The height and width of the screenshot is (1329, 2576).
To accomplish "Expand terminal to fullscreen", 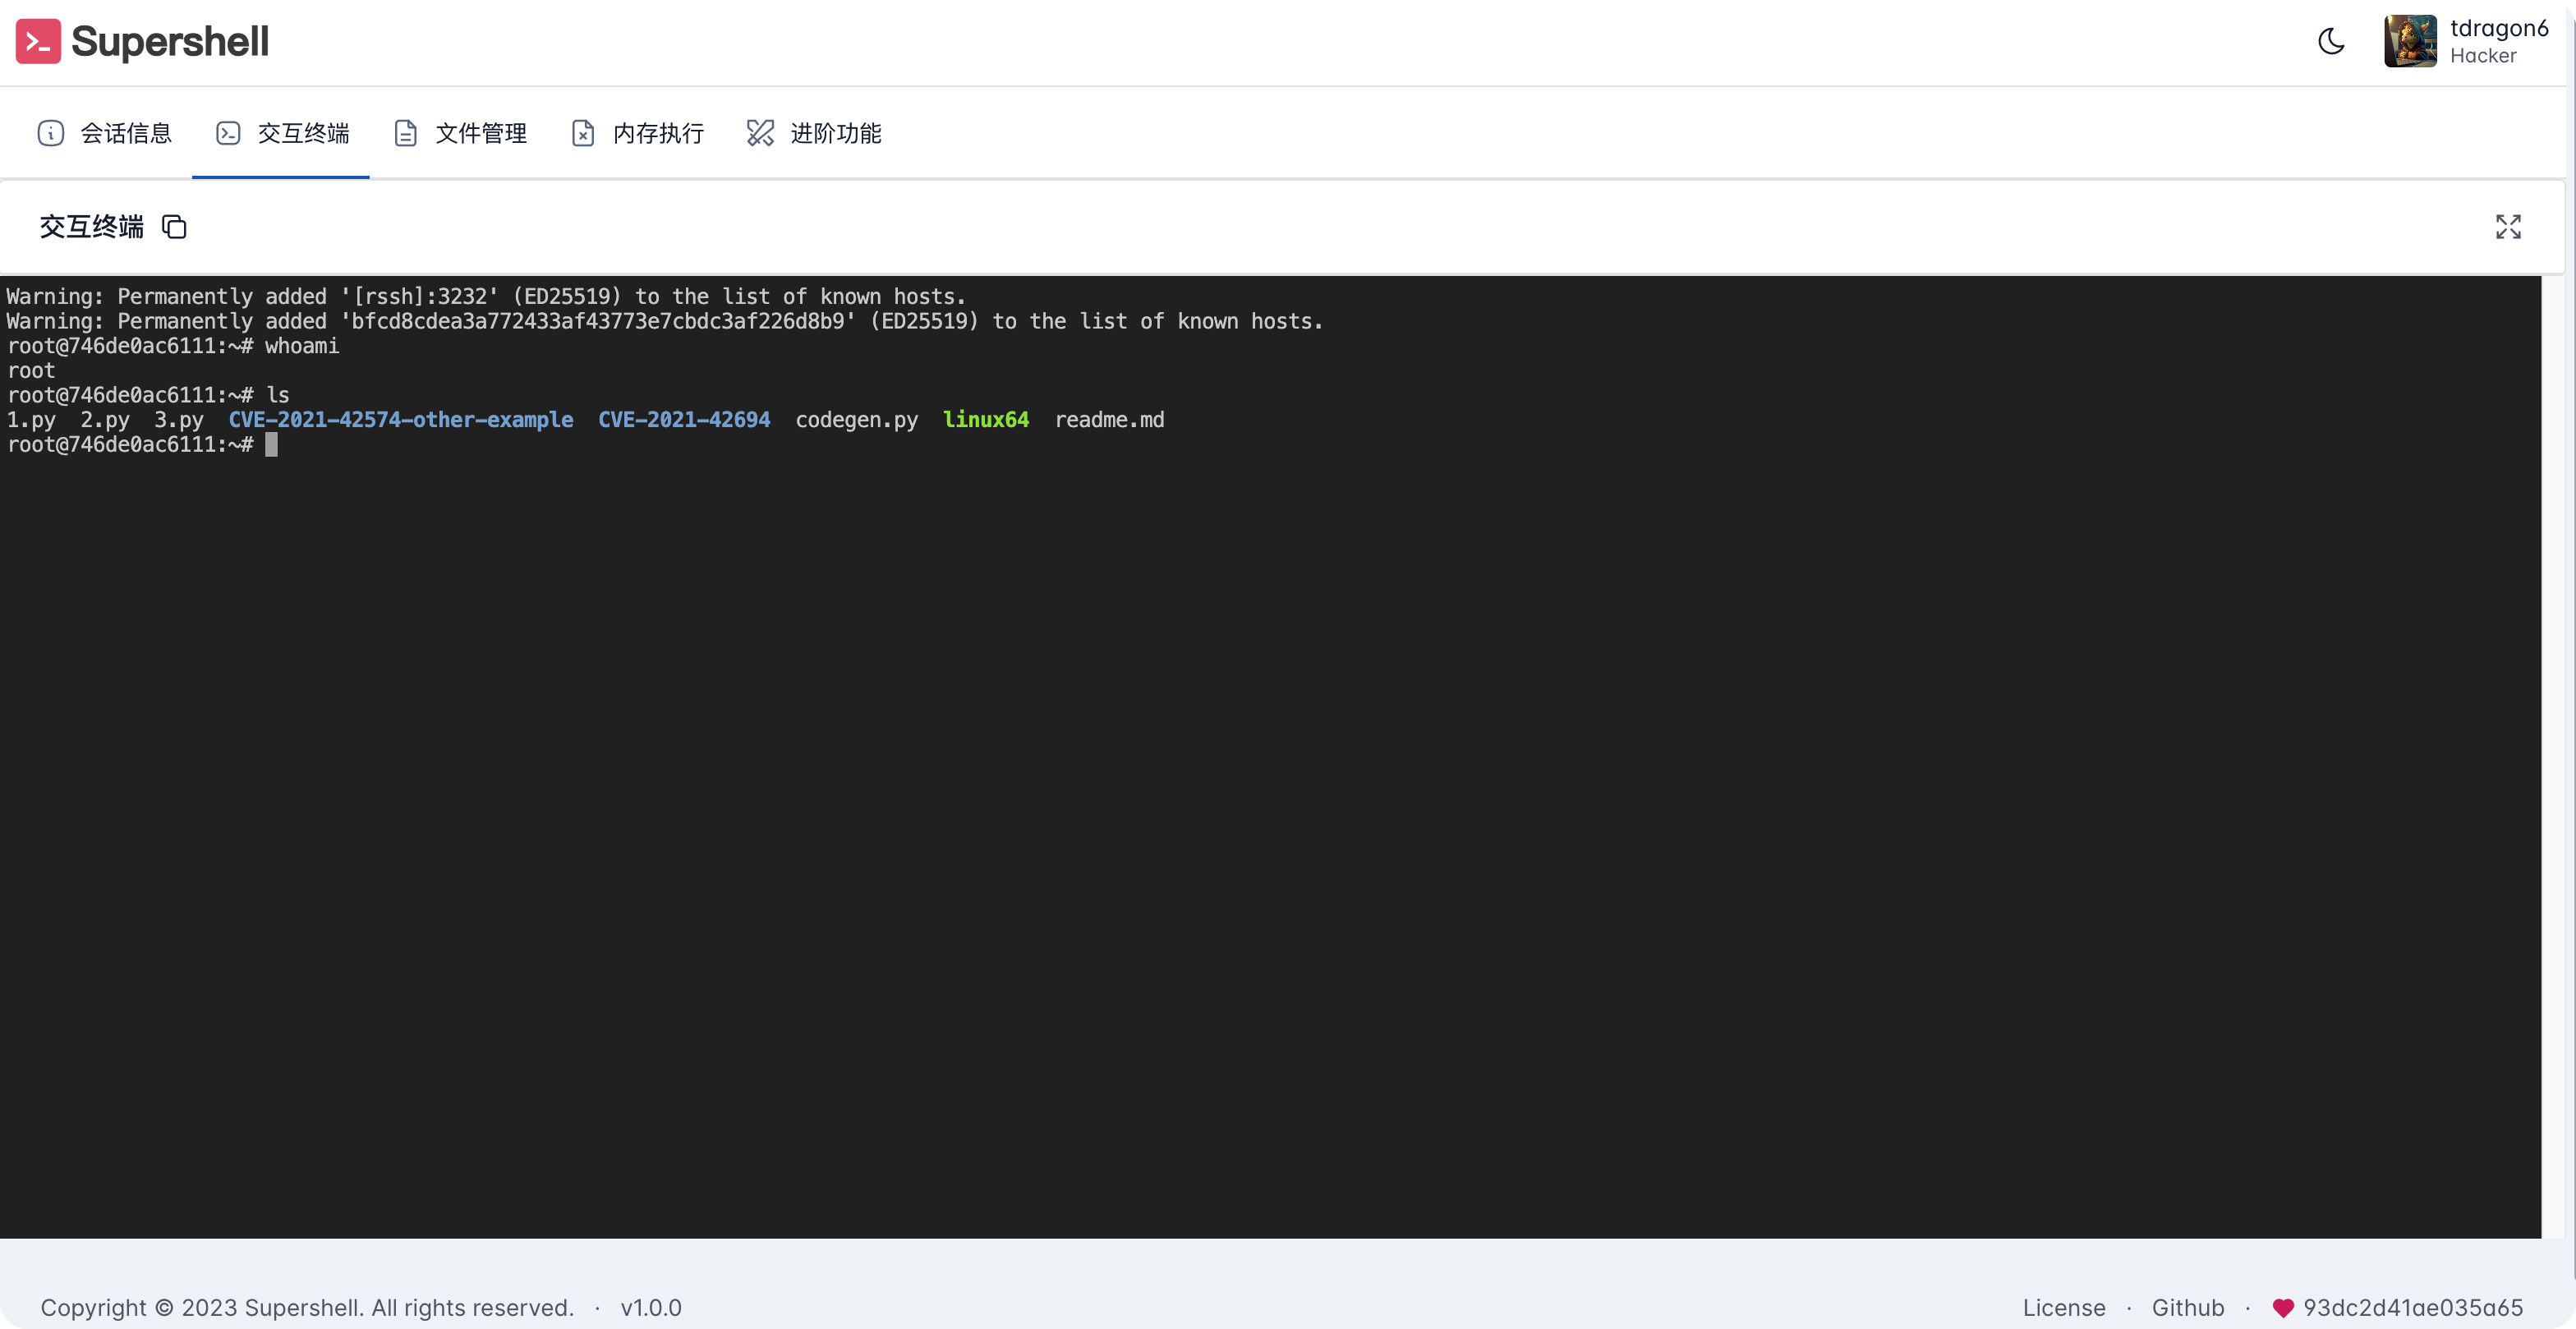I will [2508, 227].
